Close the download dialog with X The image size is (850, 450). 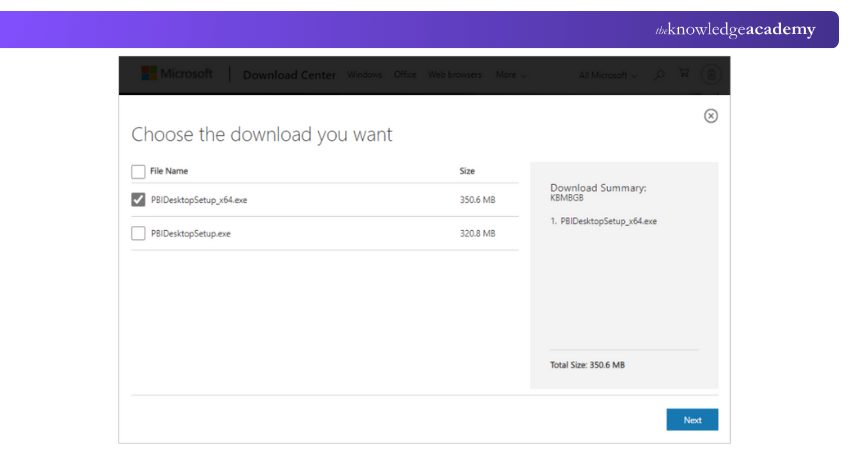coord(711,115)
